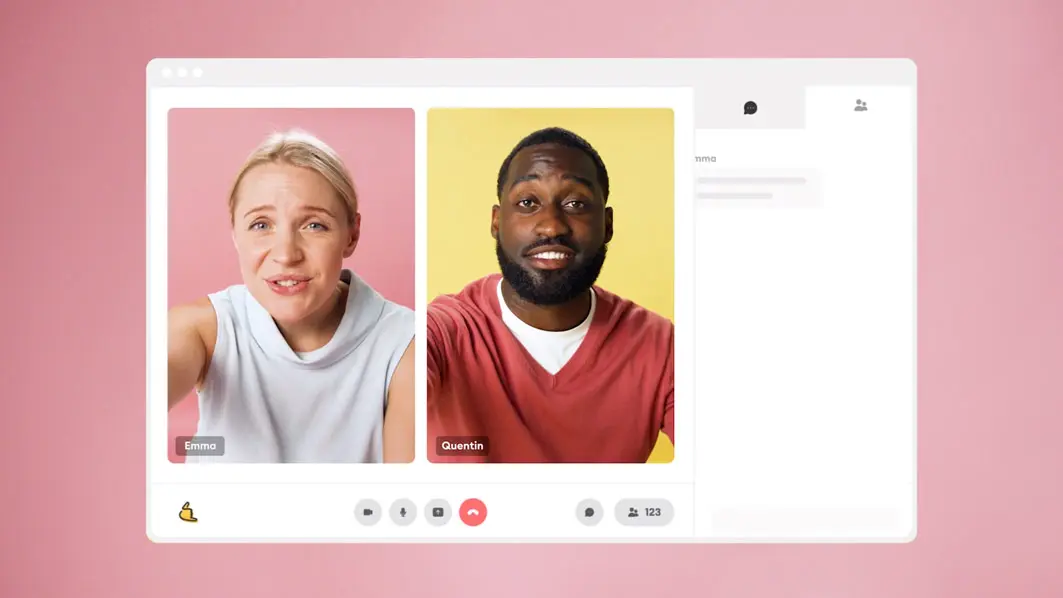1063x598 pixels.
Task: Click the yellow hand logo icon
Action: coord(188,512)
